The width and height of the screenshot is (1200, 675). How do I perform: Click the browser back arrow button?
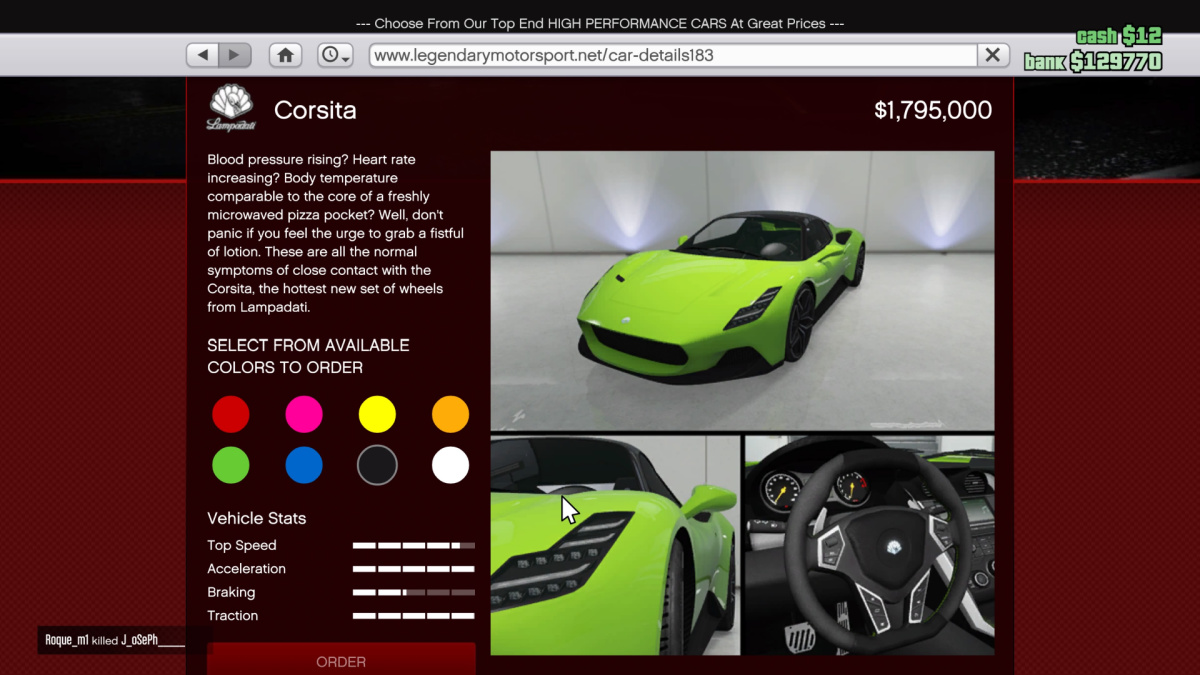tap(203, 55)
